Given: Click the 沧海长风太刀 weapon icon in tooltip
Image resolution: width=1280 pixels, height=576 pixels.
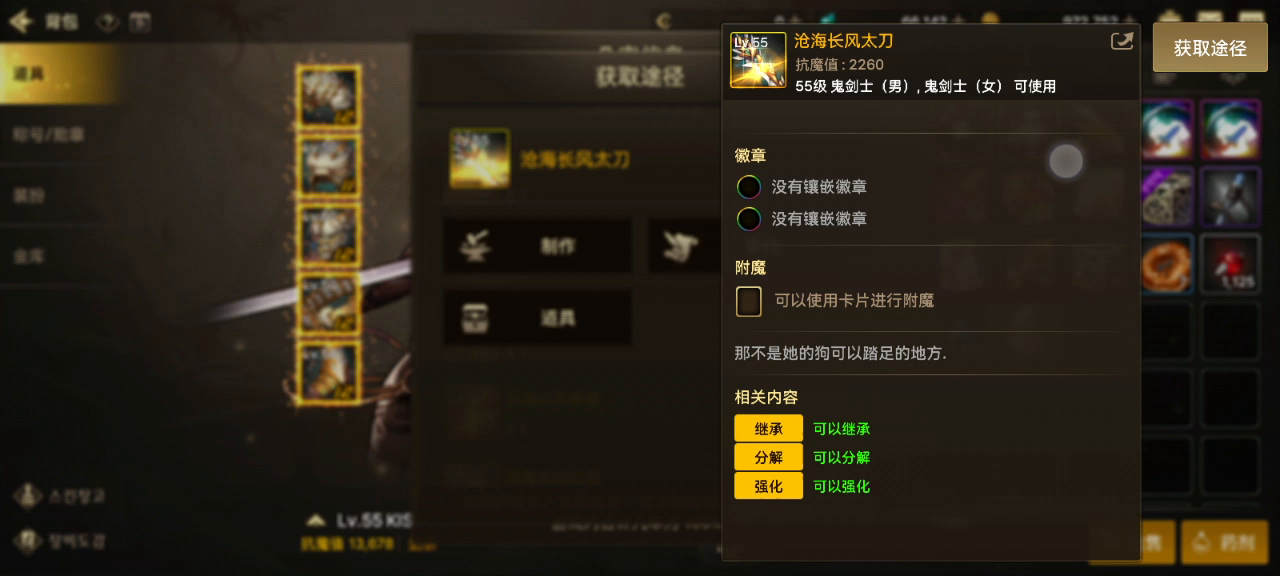Looking at the screenshot, I should pyautogui.click(x=758, y=60).
